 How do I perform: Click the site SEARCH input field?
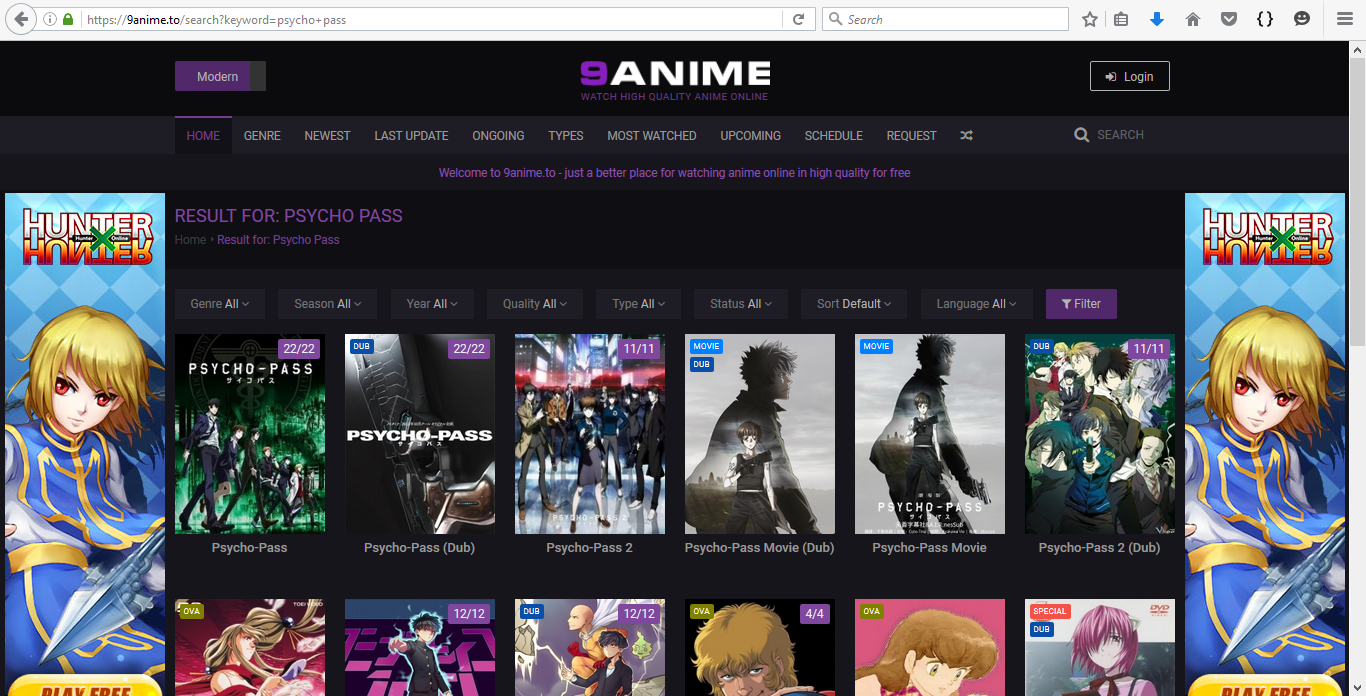click(x=1132, y=135)
